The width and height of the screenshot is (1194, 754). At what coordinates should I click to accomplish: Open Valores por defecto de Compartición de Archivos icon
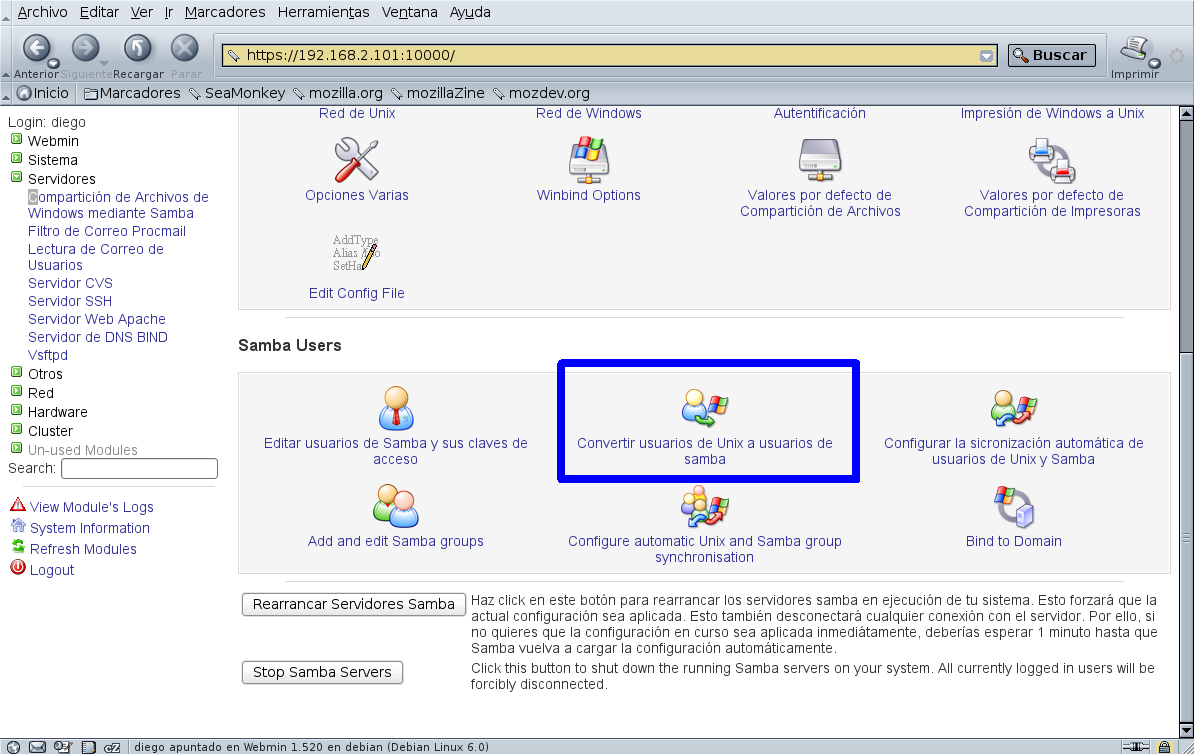819,160
